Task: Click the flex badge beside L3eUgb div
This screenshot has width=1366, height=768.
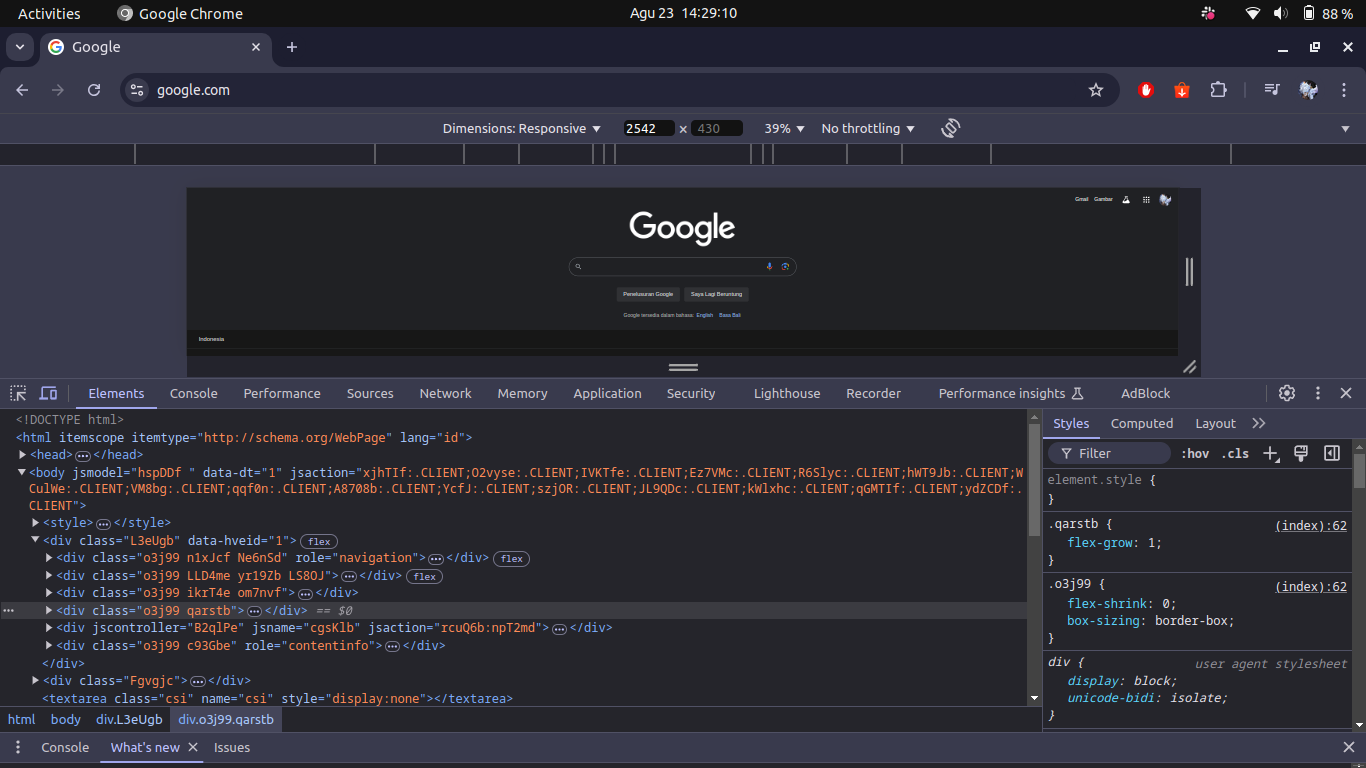Action: click(x=319, y=541)
